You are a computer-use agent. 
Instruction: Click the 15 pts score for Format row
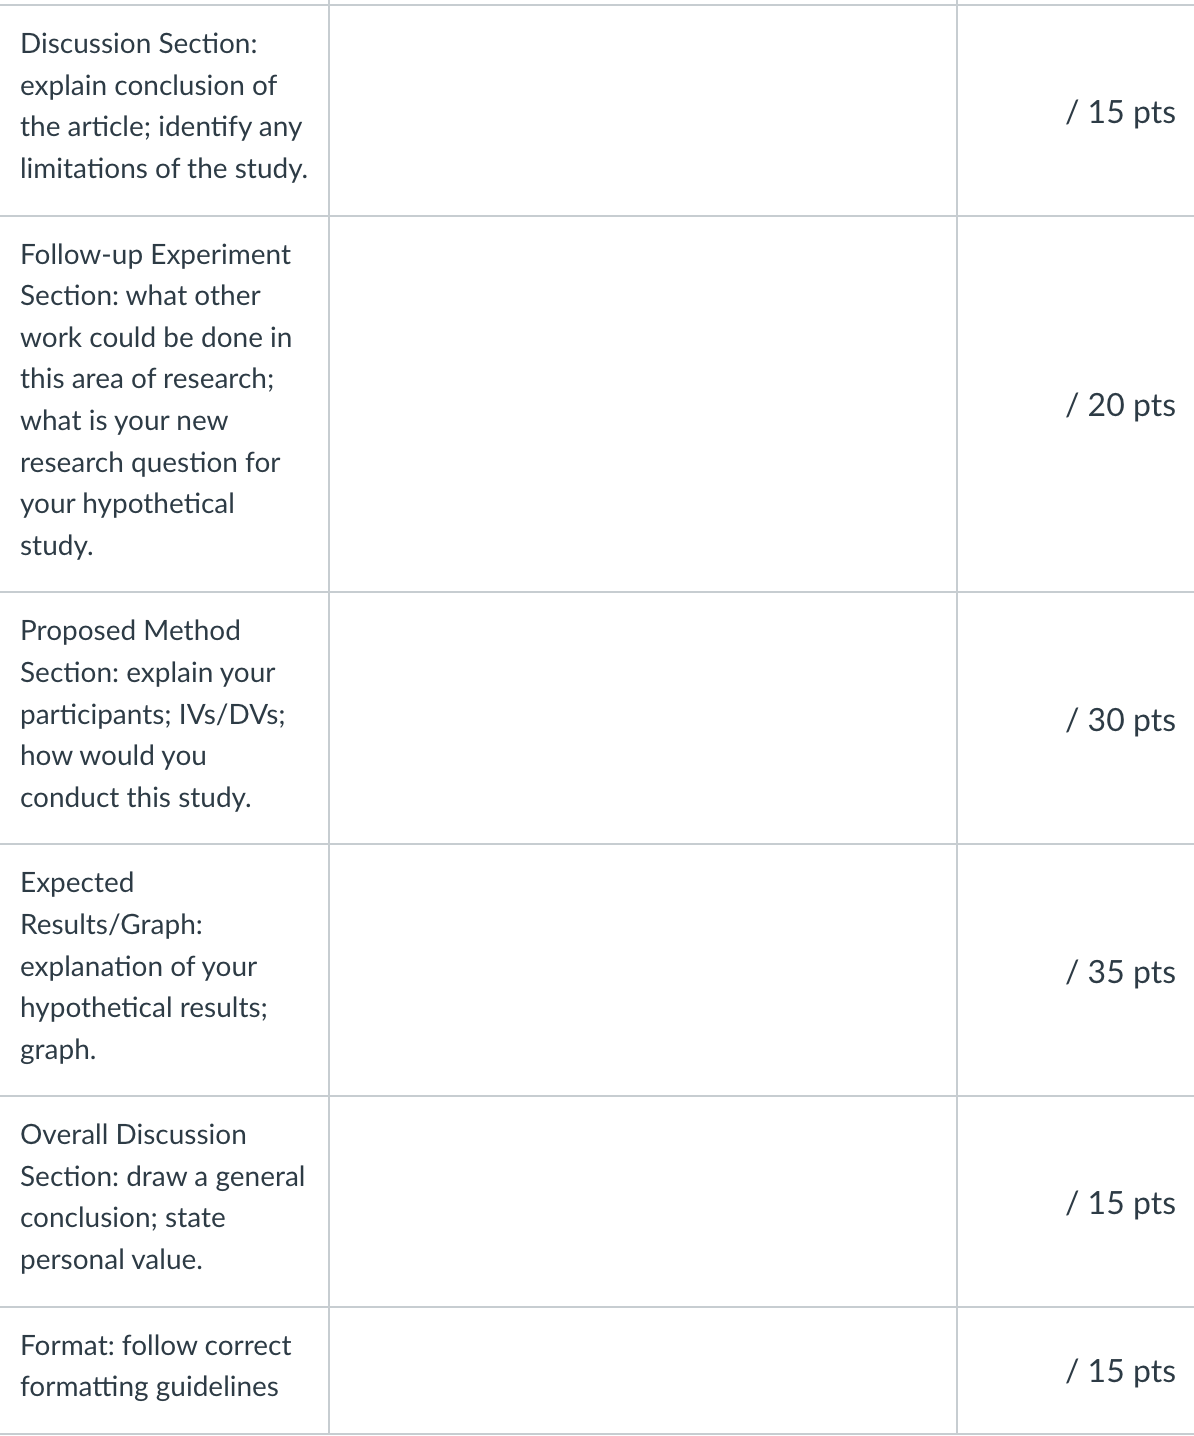1120,1370
